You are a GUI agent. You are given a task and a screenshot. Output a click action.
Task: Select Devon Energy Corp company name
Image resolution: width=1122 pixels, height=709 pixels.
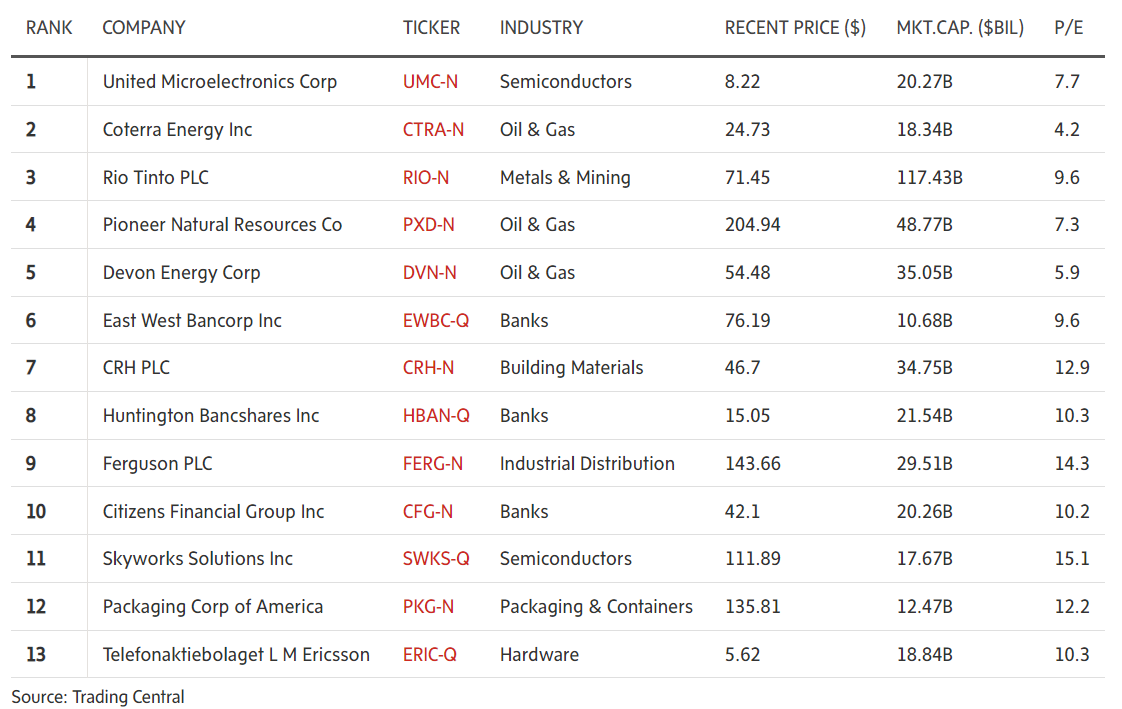point(181,273)
